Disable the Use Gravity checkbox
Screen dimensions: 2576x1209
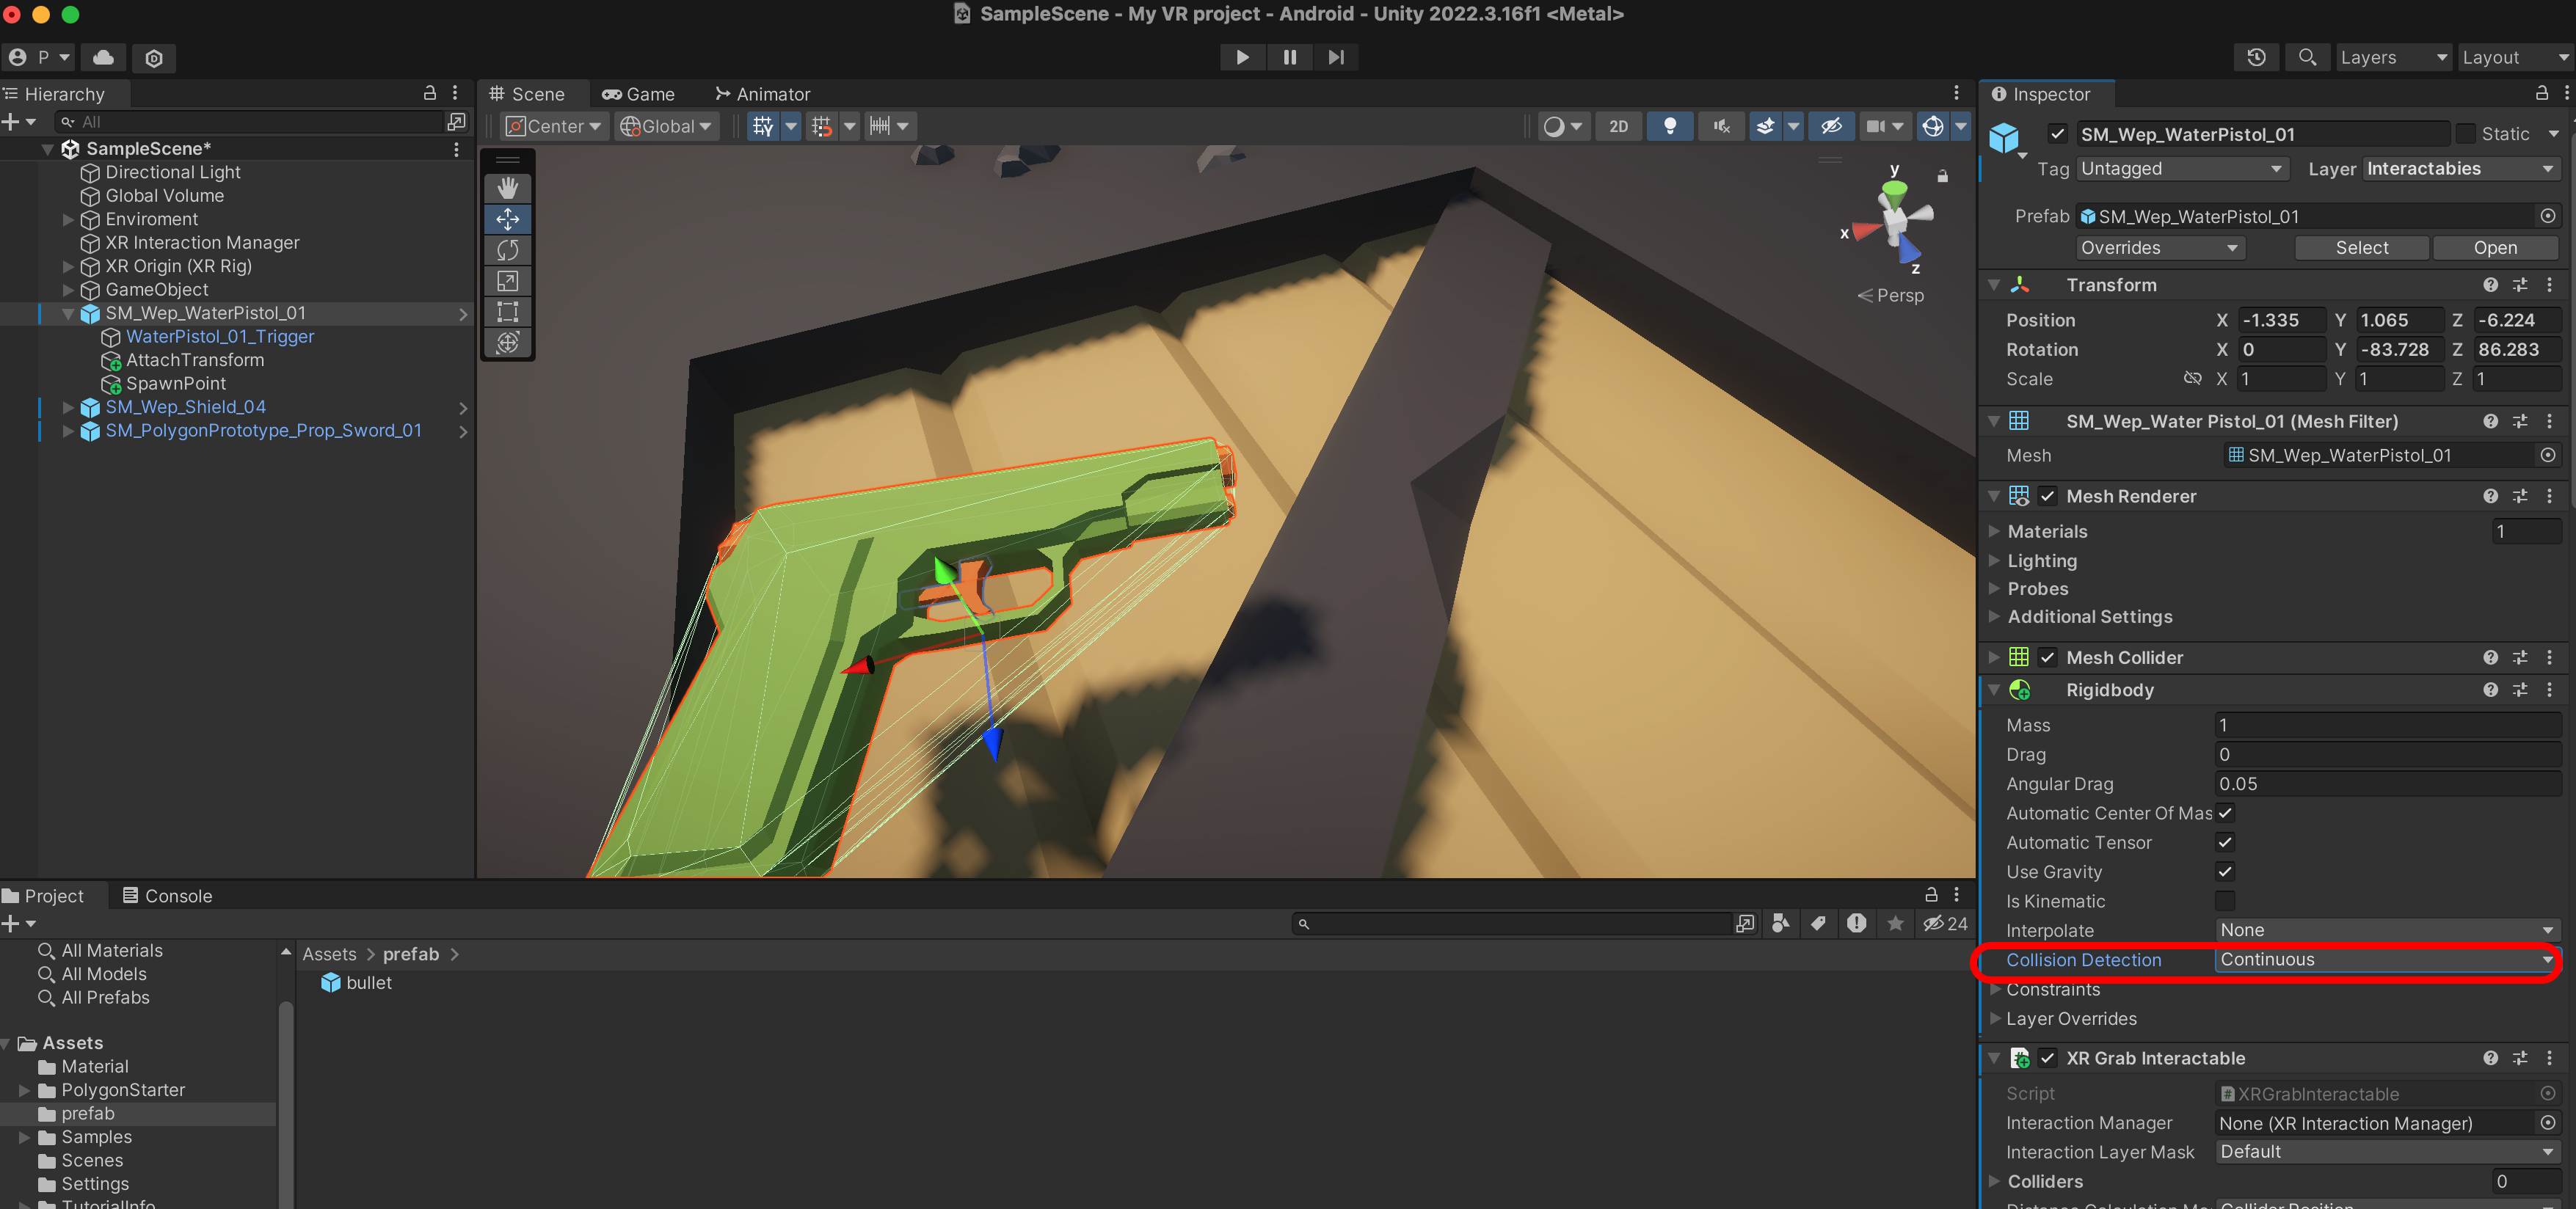coord(2224,871)
